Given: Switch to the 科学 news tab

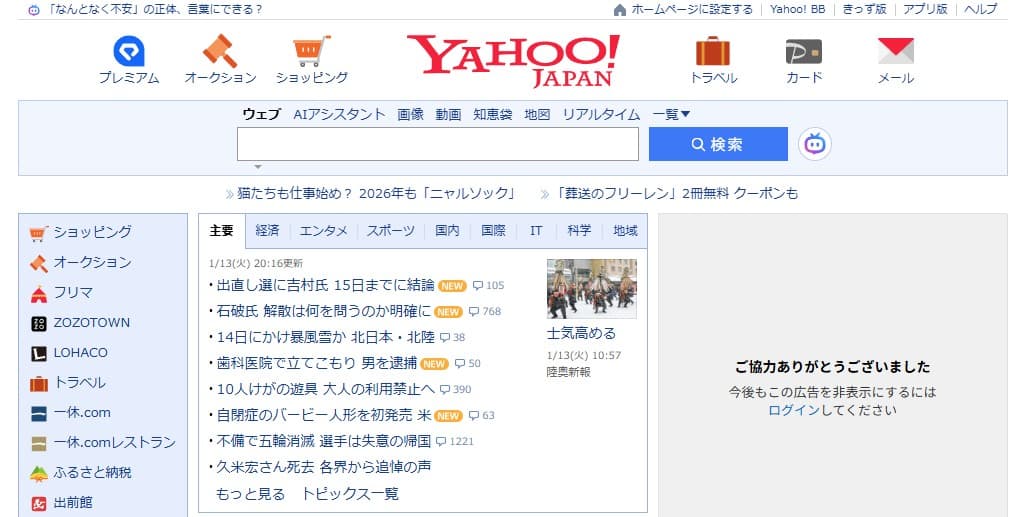Looking at the screenshot, I should (579, 230).
